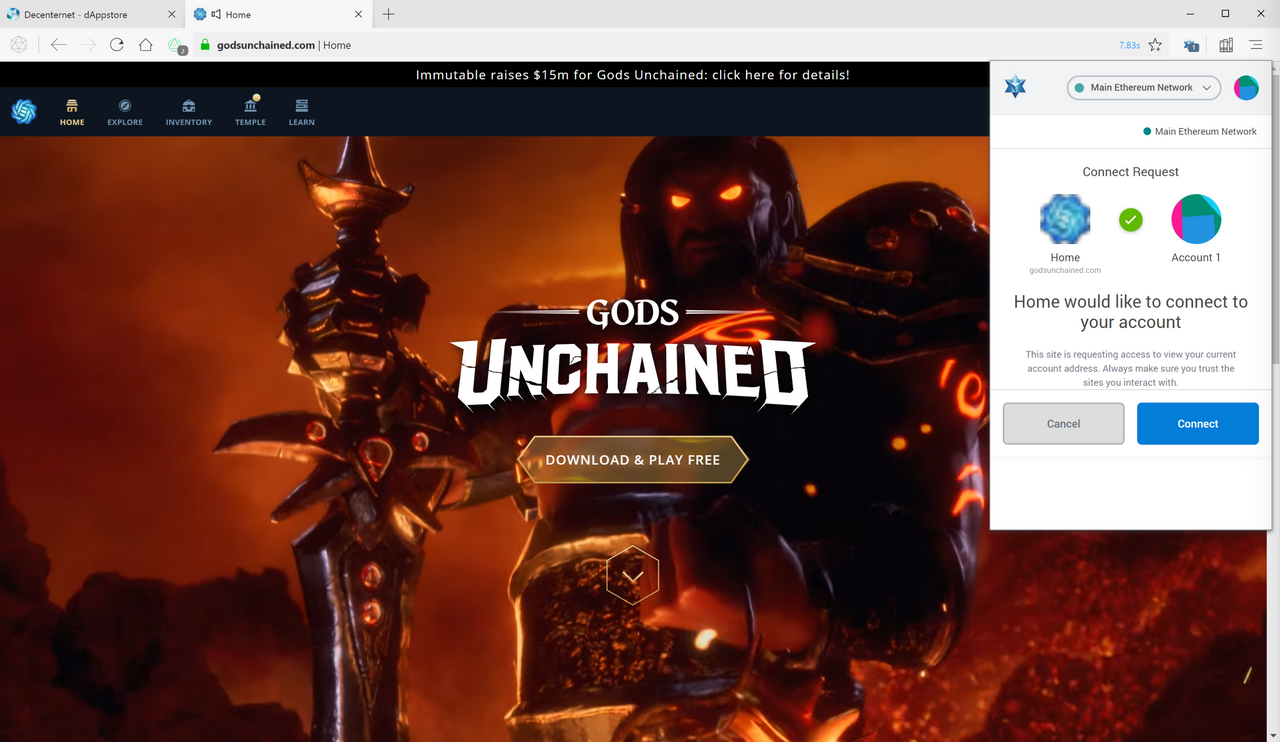The height and width of the screenshot is (742, 1280).
Task: Click the Gods Unchained site logo
Action: pos(23,111)
